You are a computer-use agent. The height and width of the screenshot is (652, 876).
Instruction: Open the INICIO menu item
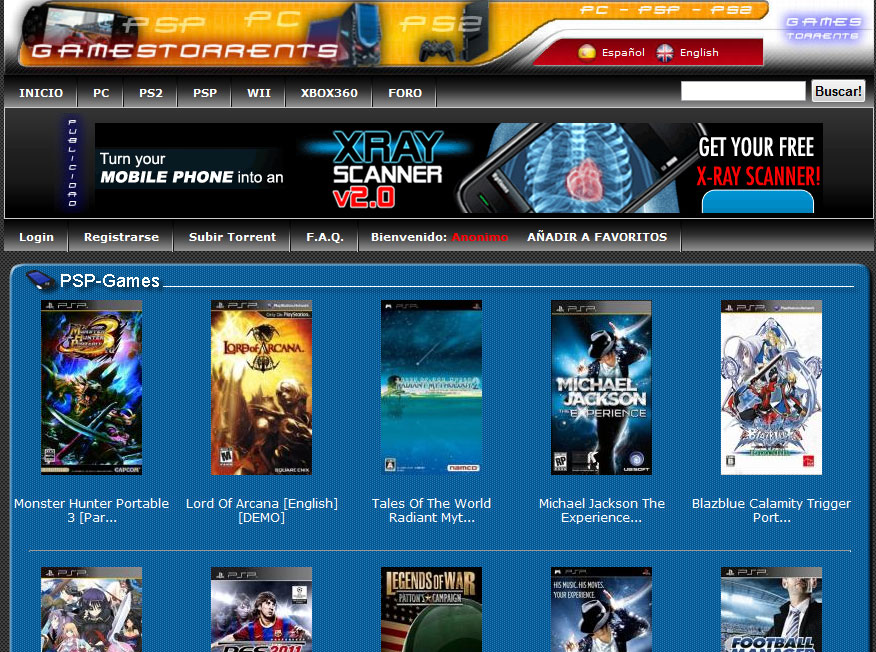41,93
